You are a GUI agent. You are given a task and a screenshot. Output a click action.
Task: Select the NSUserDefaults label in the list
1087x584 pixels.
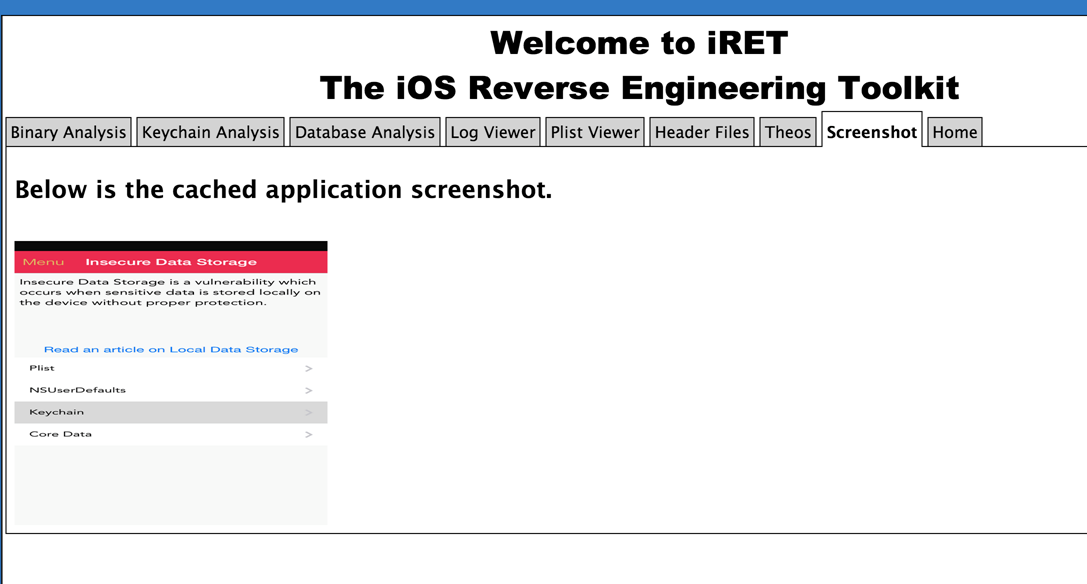77,390
